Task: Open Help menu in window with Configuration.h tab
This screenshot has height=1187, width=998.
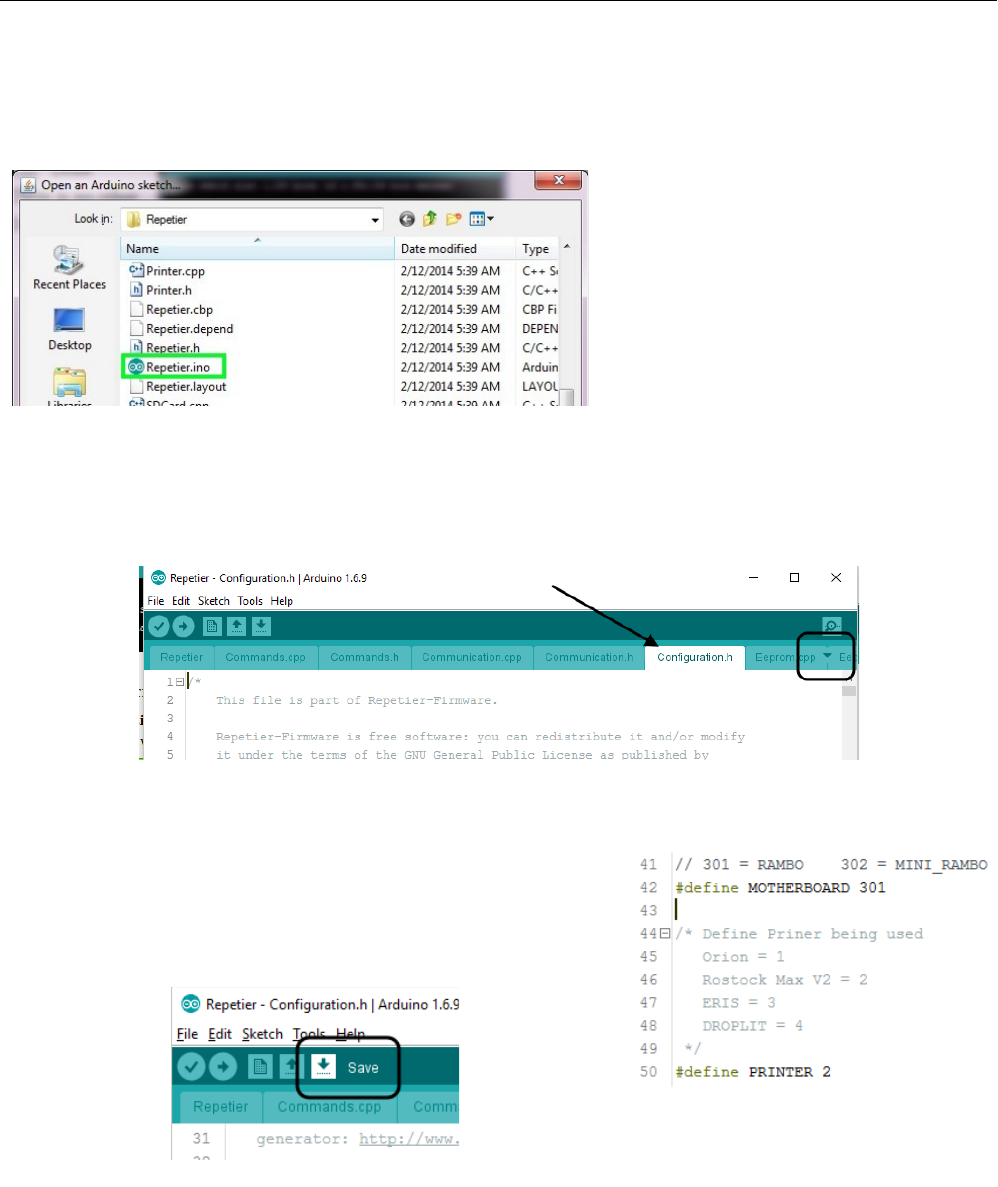Action: 282,601
